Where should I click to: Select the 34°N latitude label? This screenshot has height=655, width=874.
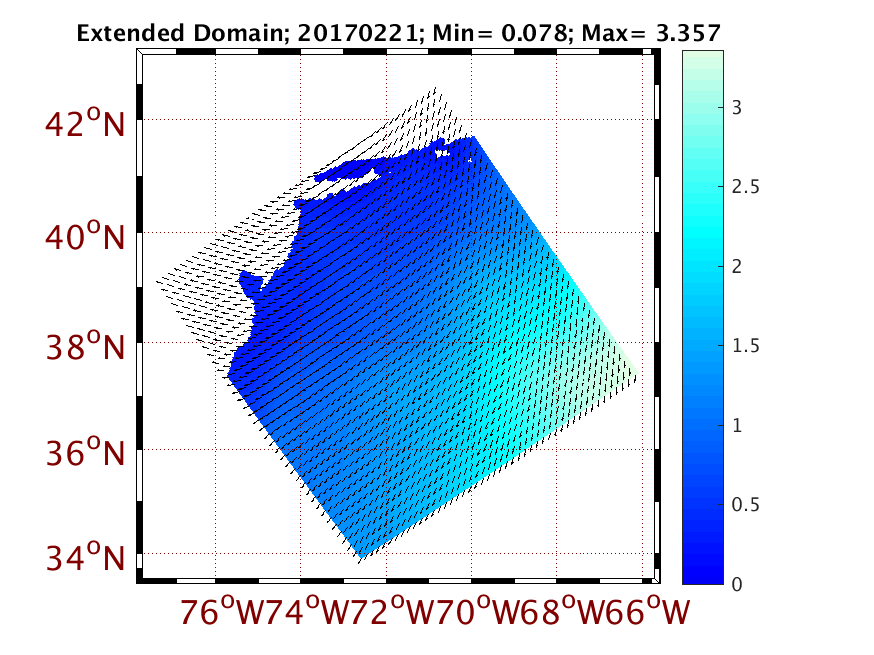(x=85, y=556)
